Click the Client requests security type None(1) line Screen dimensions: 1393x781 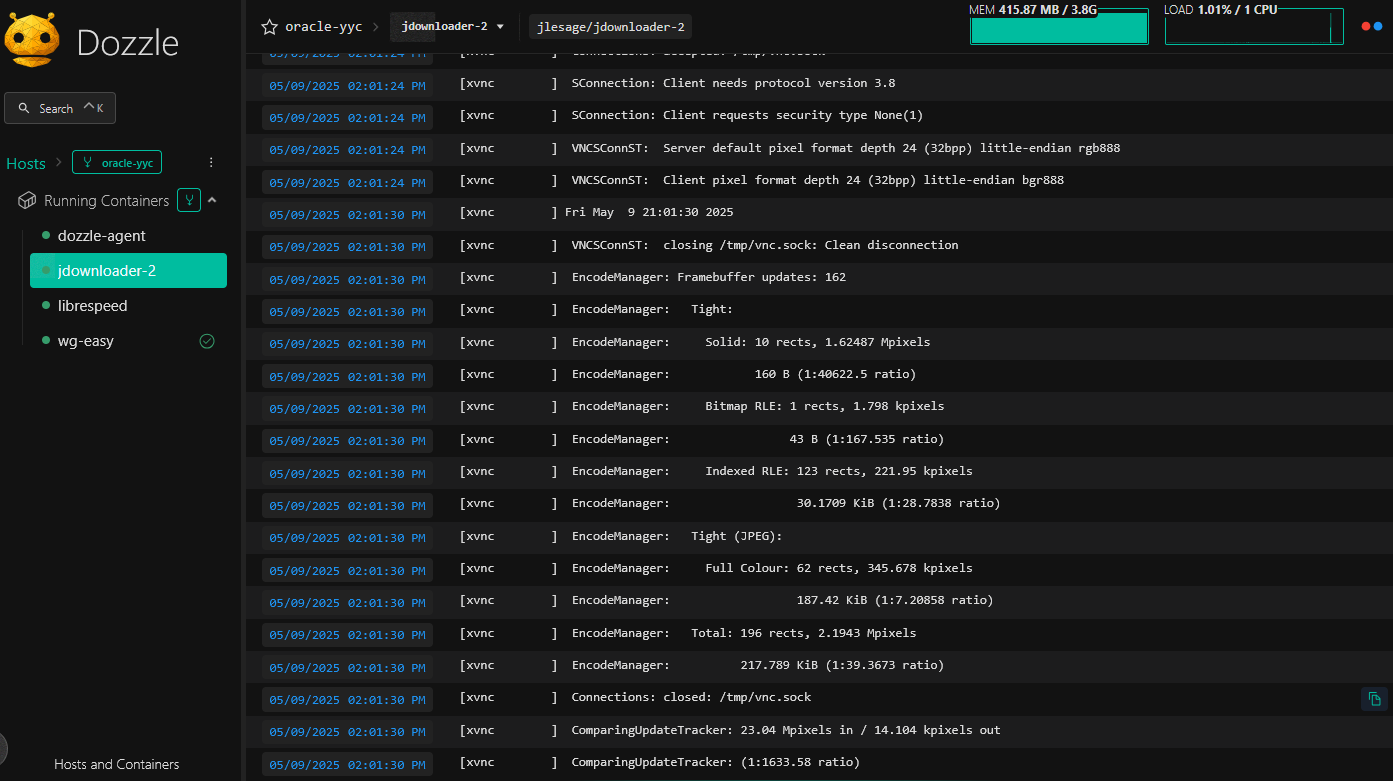click(819, 116)
